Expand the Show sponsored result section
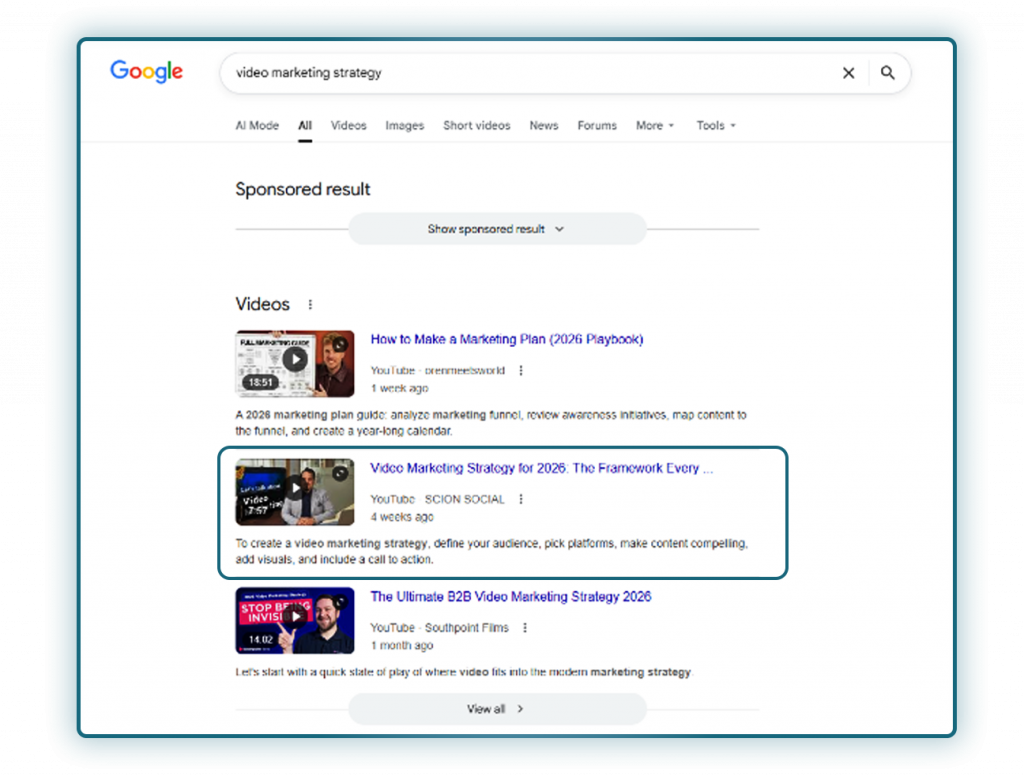The image size is (1024, 776). pyautogui.click(x=497, y=229)
